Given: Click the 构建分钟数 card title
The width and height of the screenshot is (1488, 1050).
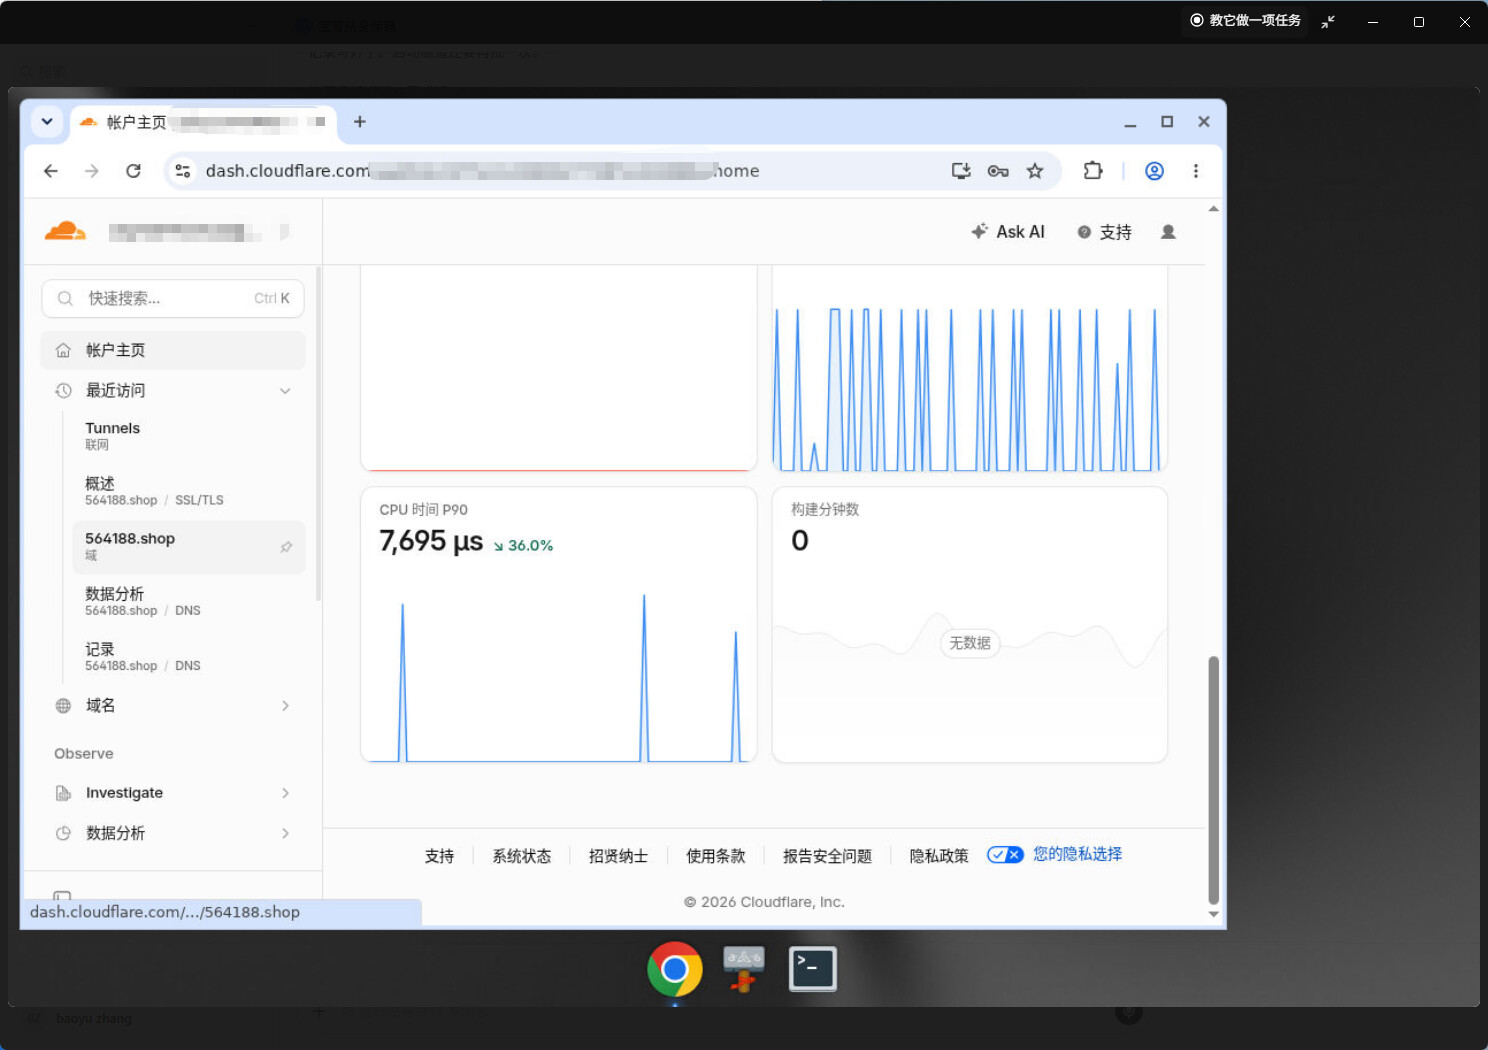Looking at the screenshot, I should click(x=825, y=509).
